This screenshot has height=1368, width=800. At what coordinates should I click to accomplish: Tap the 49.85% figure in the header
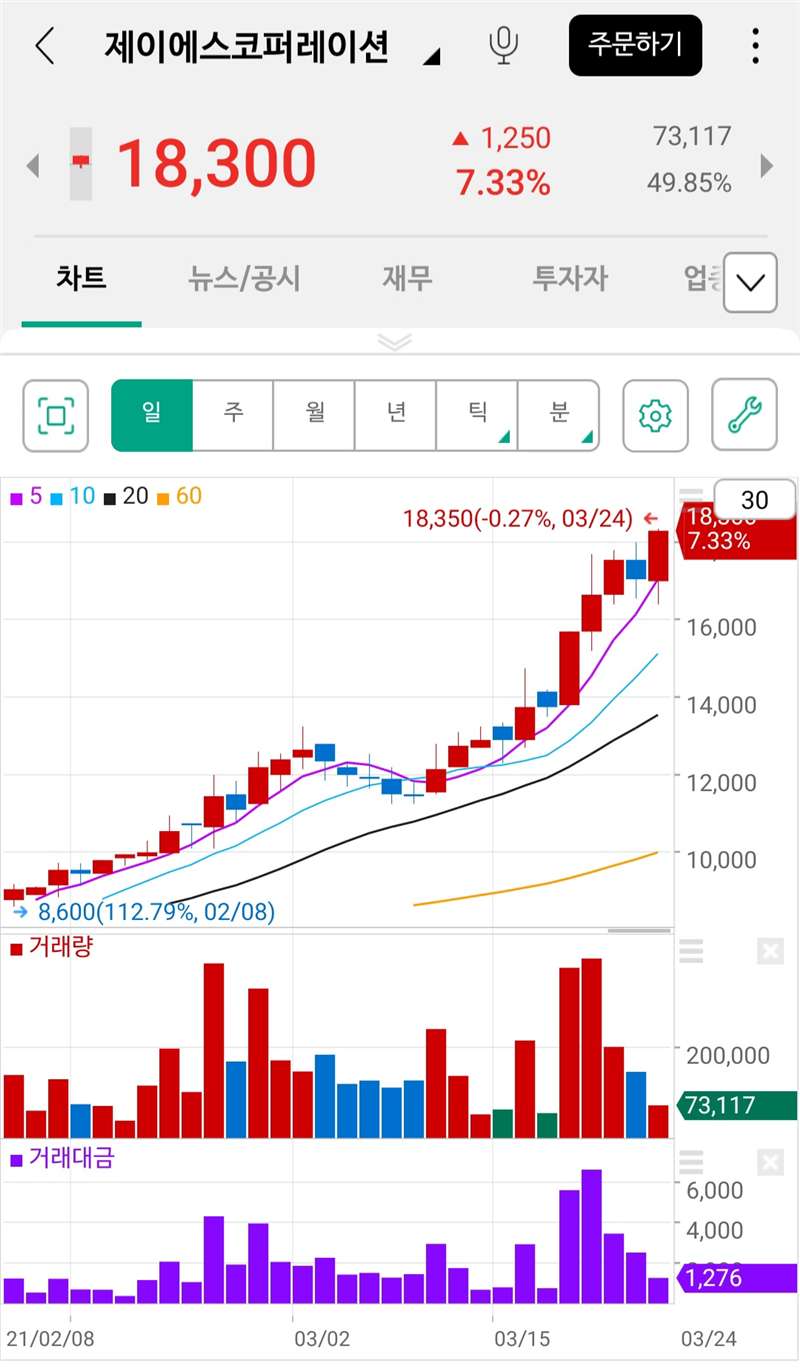(x=691, y=183)
